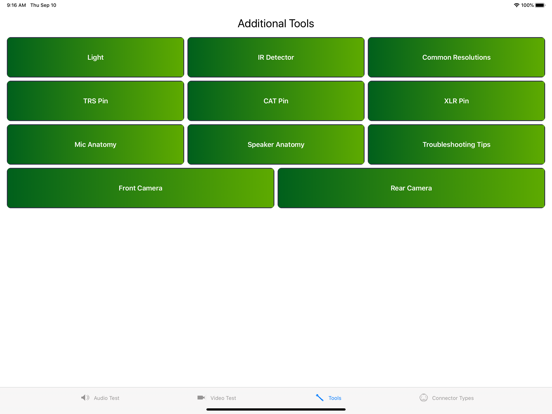Open Common Resolutions reference
The height and width of the screenshot is (414, 552).
[456, 57]
